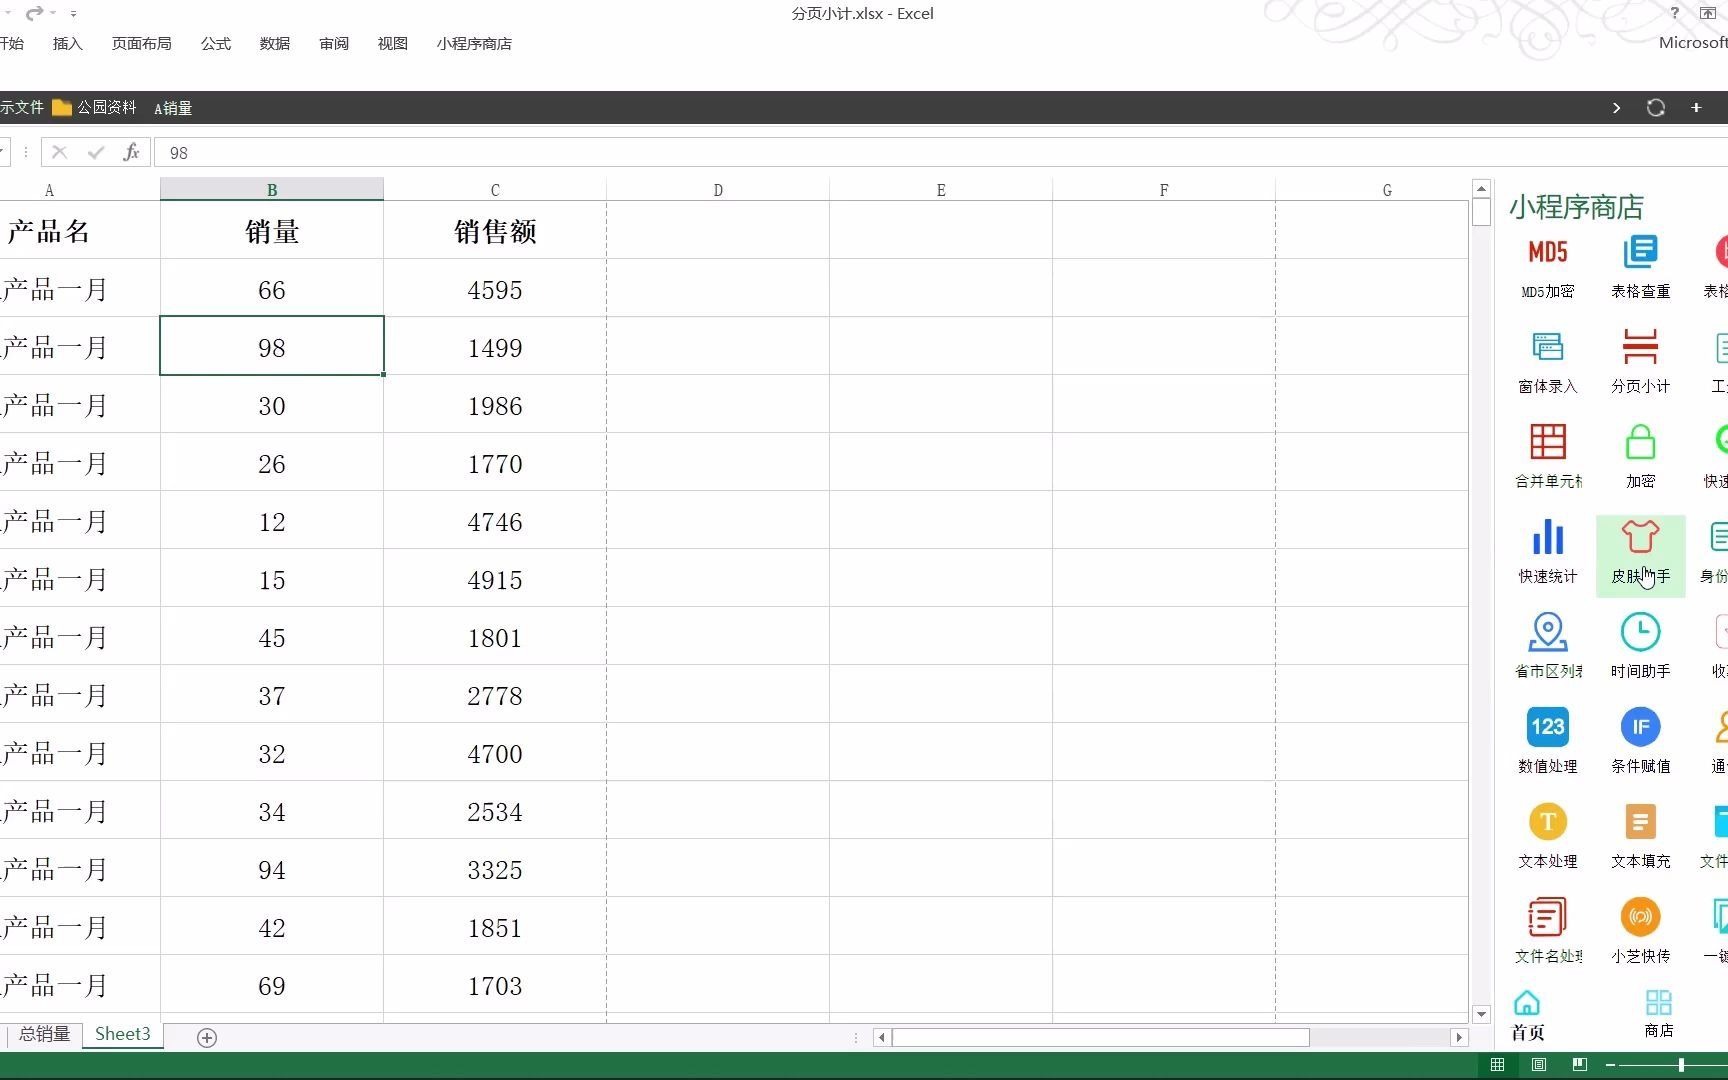Screen dimensions: 1728x1080
Task: Open the 公园资料 folder shortcut
Action: [x=94, y=107]
